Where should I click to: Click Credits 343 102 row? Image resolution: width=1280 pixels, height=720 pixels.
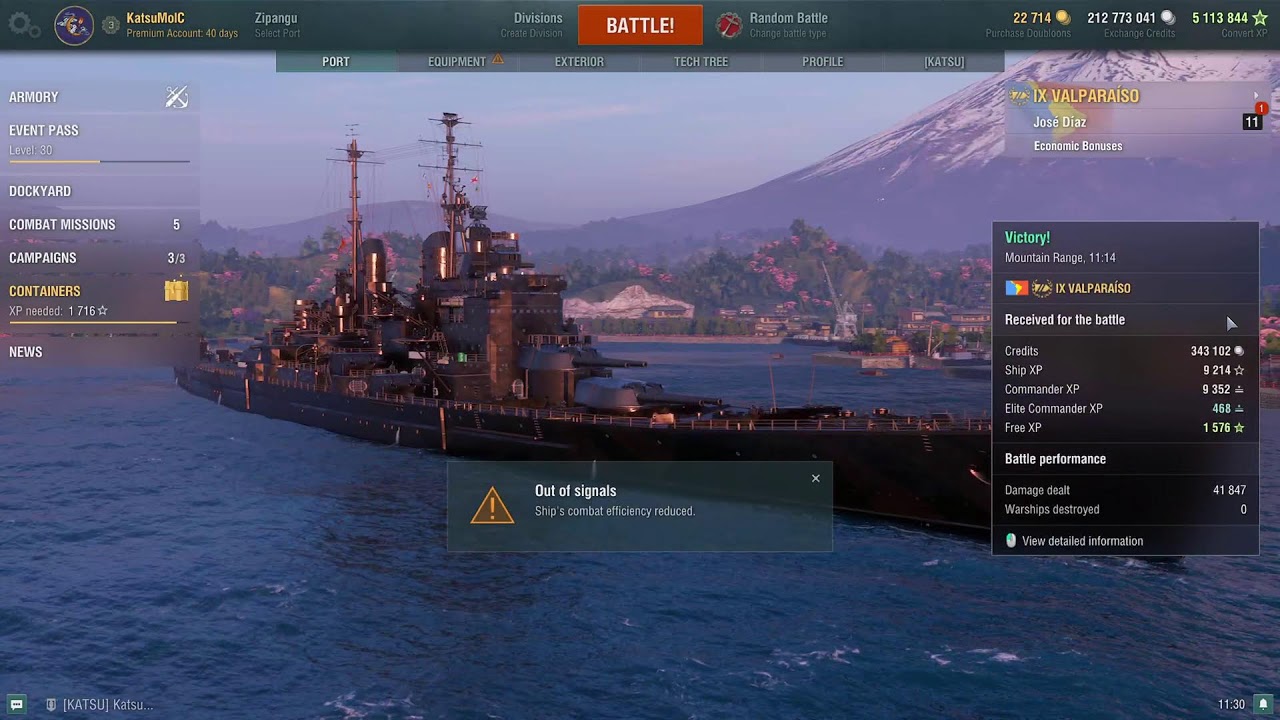click(1125, 351)
